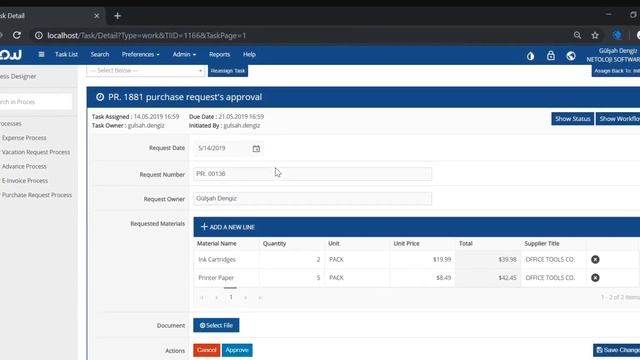The width and height of the screenshot is (640, 360).
Task: Open E-Invoice Process in sidebar
Action: 24,181
